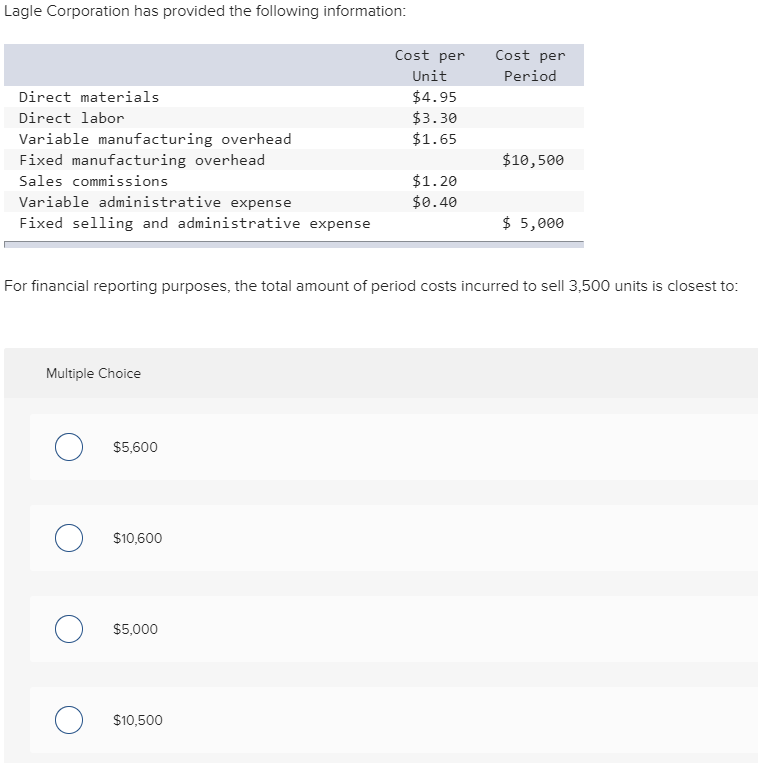
Task: Click the Multiple Choice section heading
Action: click(x=93, y=373)
